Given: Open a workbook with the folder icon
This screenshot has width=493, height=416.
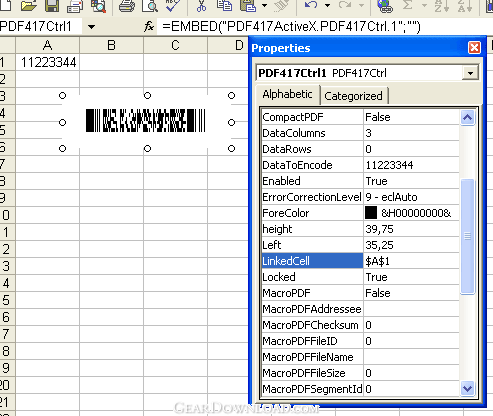Looking at the screenshot, I should (x=29, y=5).
